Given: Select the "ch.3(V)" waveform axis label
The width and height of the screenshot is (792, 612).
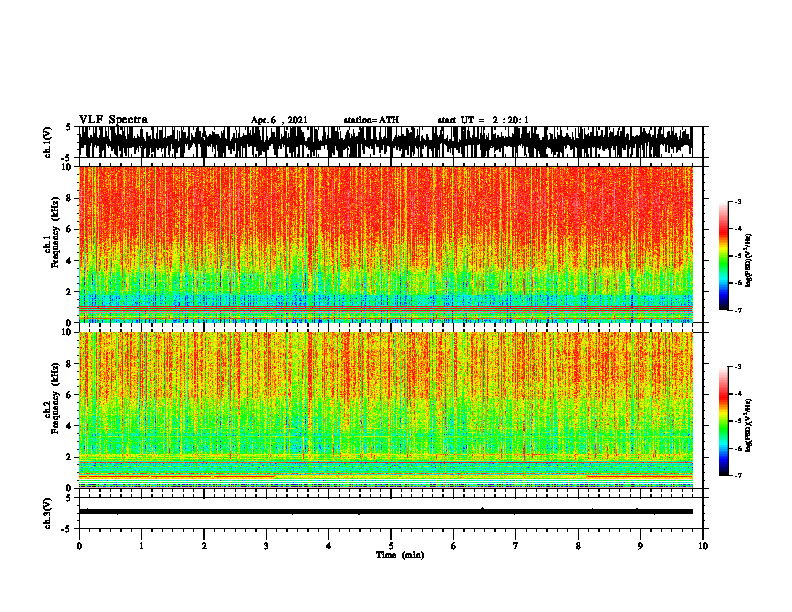Looking at the screenshot, I should (x=48, y=513).
